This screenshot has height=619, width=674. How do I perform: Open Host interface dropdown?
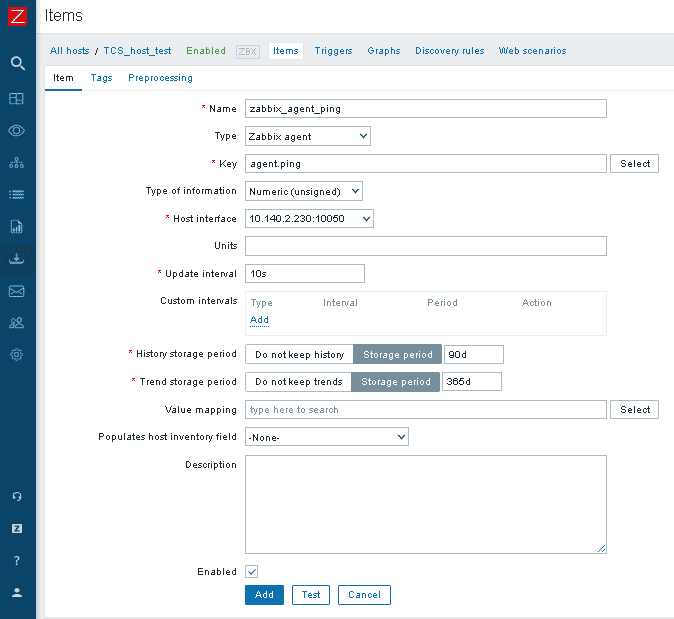tap(309, 218)
